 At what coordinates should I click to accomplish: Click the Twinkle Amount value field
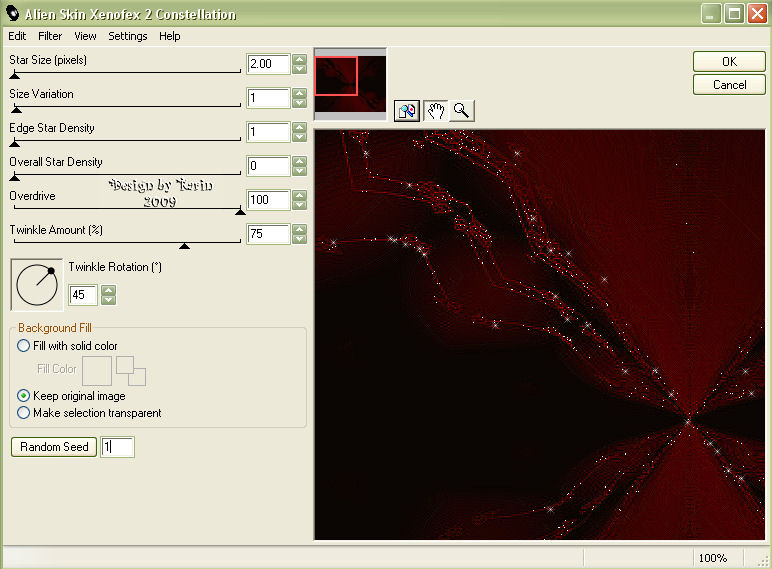268,234
